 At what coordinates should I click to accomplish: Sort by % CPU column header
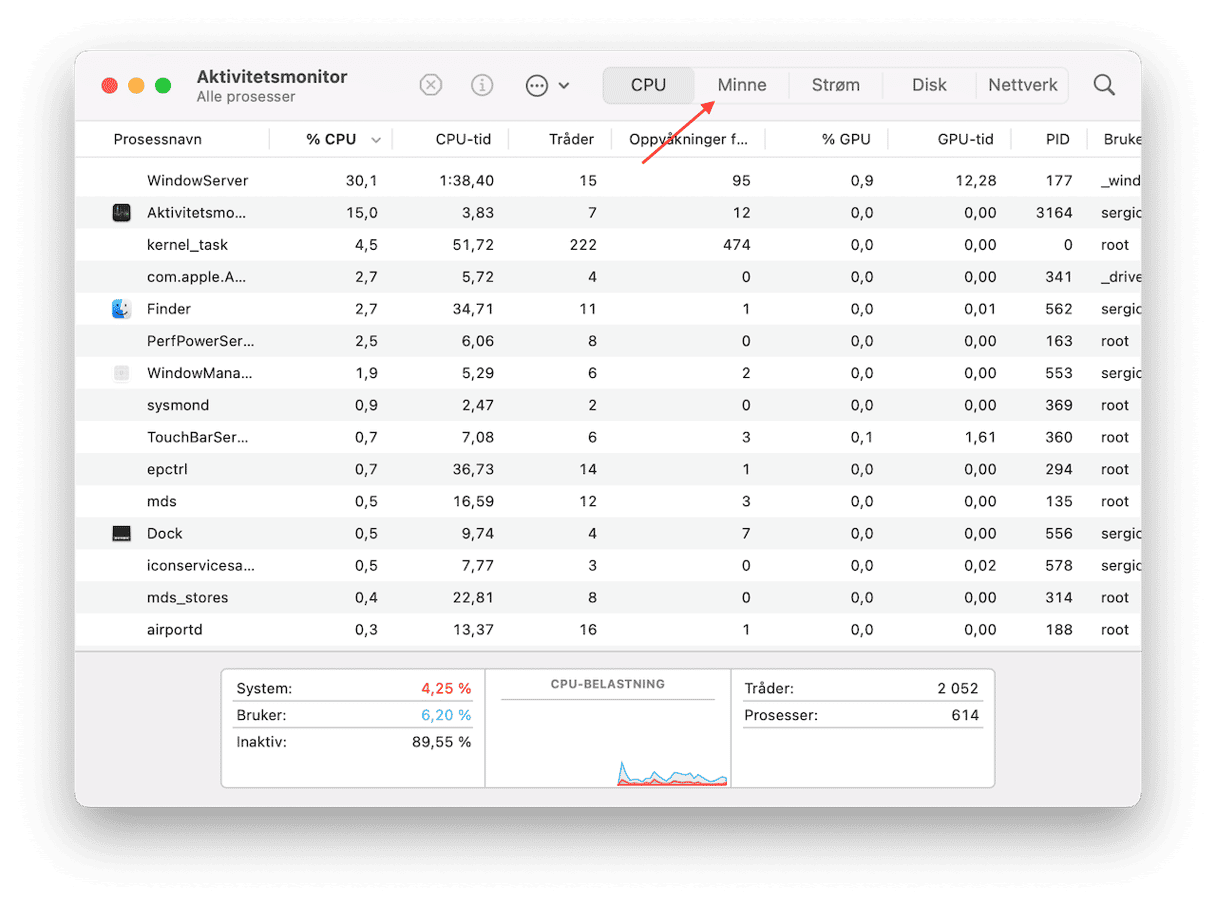[x=331, y=139]
